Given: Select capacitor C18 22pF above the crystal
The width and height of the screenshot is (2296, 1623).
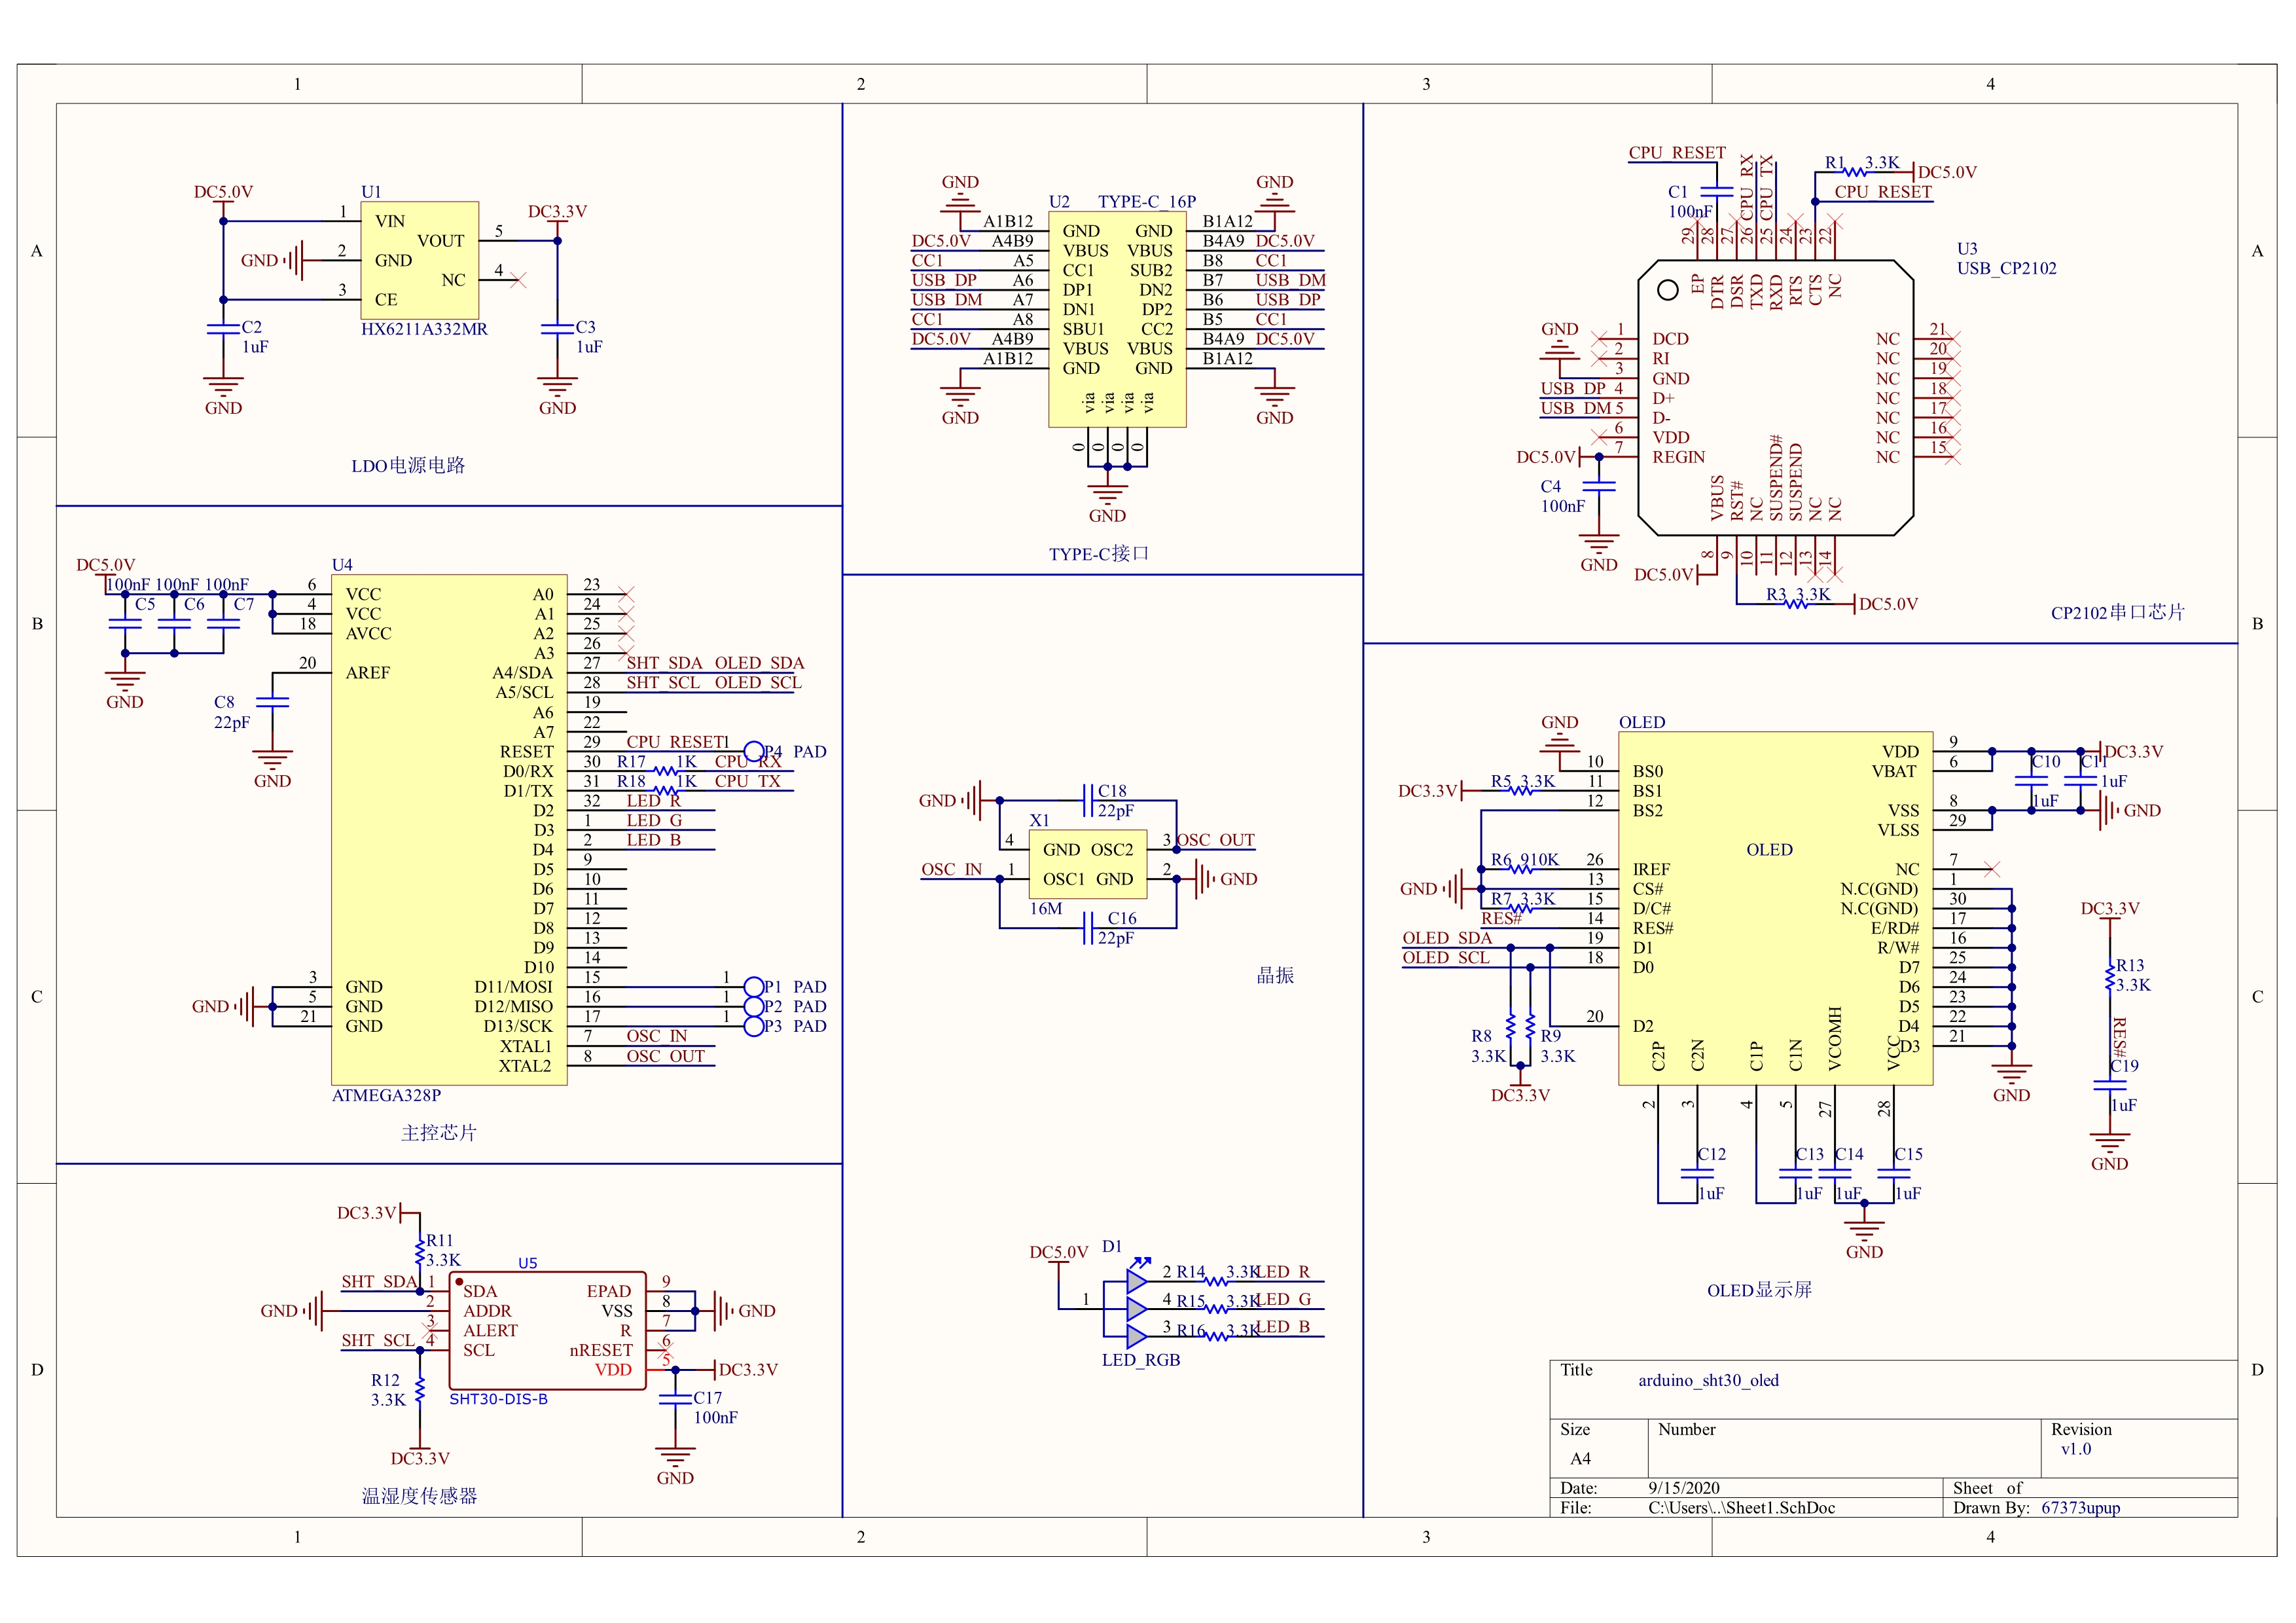Looking at the screenshot, I should pyautogui.click(x=1088, y=800).
